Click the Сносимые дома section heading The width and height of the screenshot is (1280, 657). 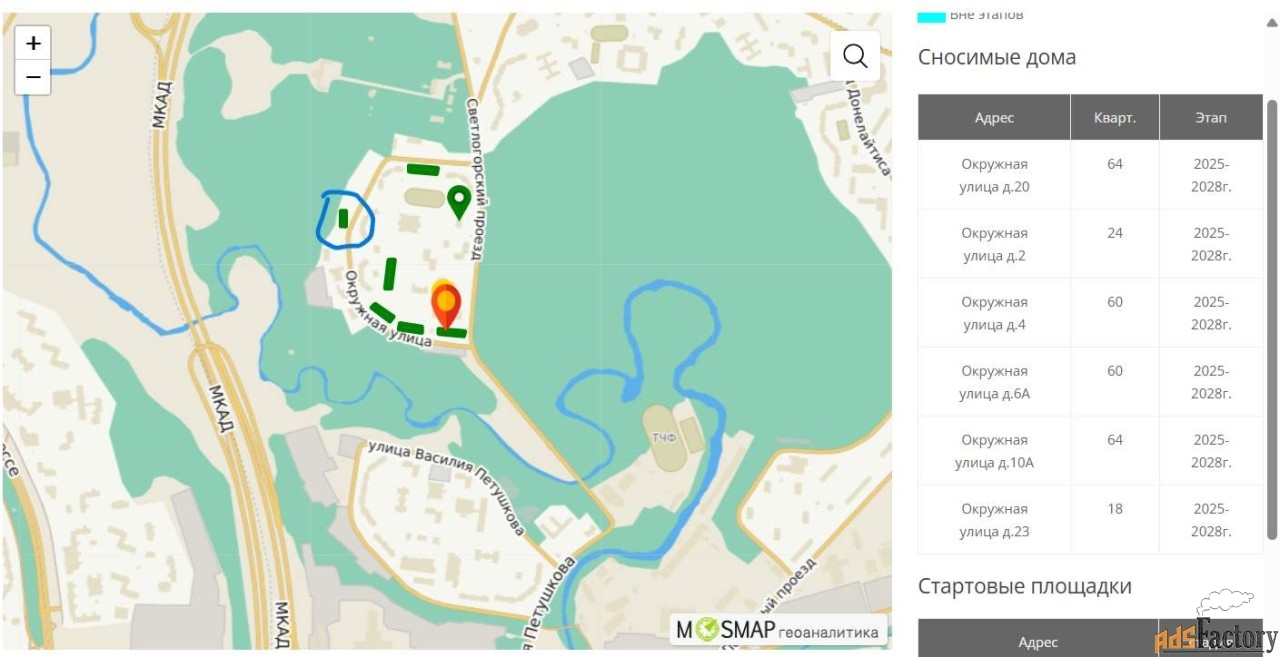click(997, 57)
